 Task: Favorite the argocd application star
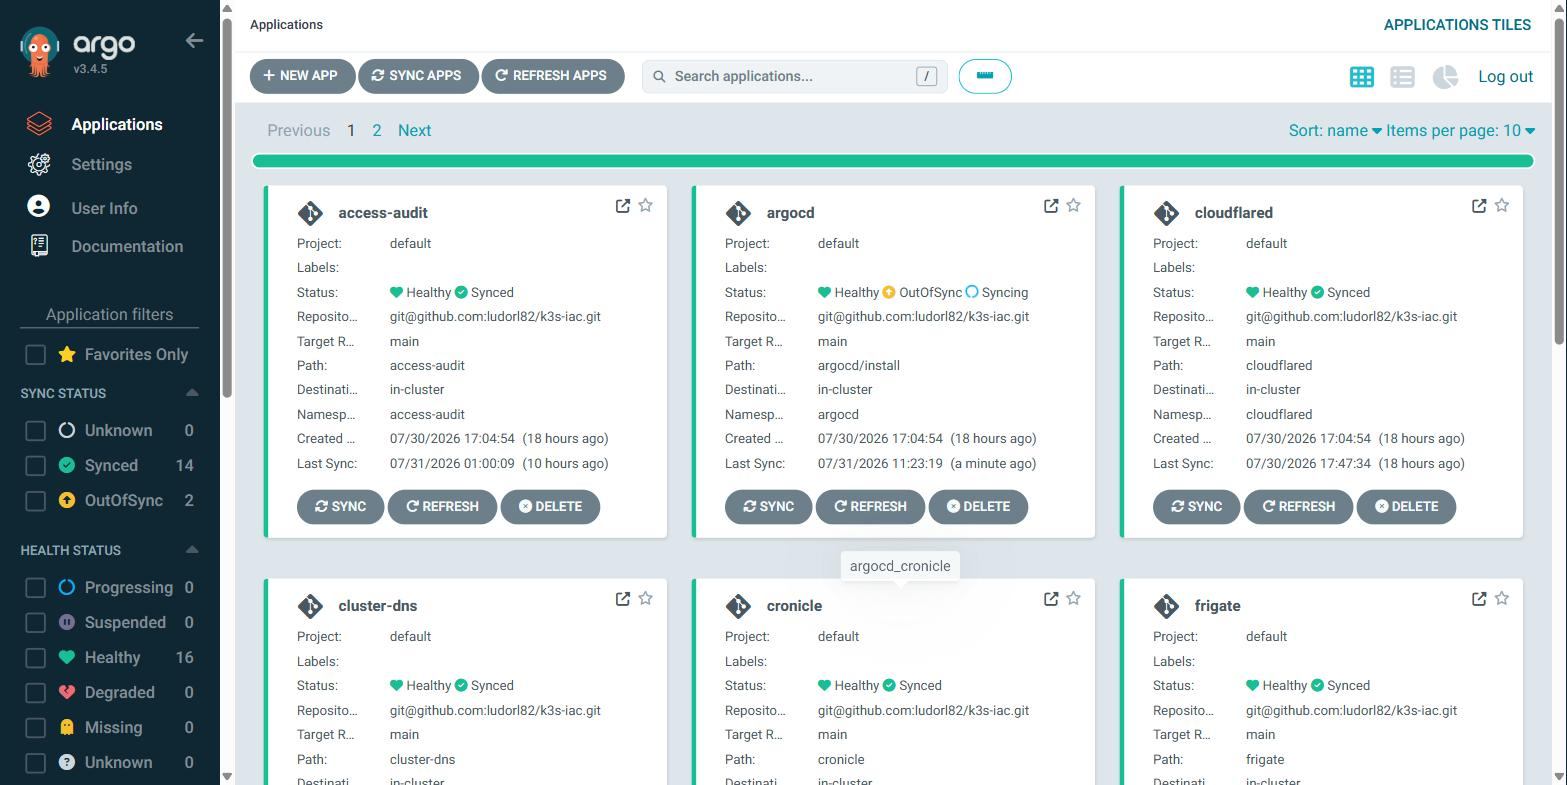[1074, 205]
